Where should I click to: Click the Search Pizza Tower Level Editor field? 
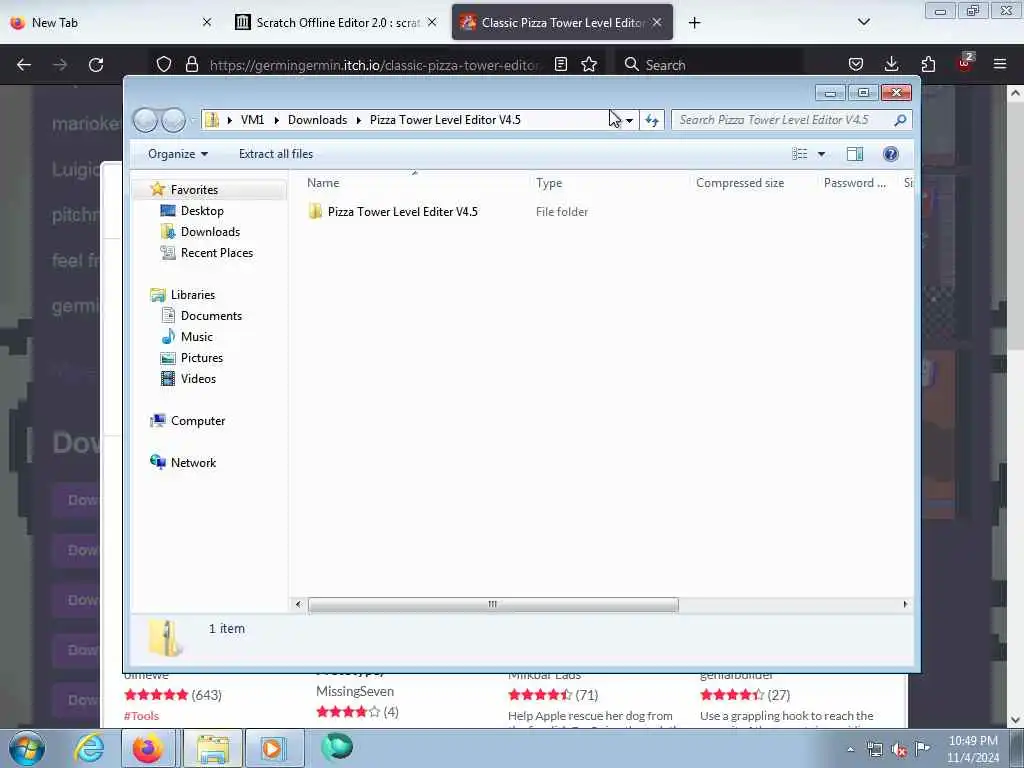[x=782, y=120]
